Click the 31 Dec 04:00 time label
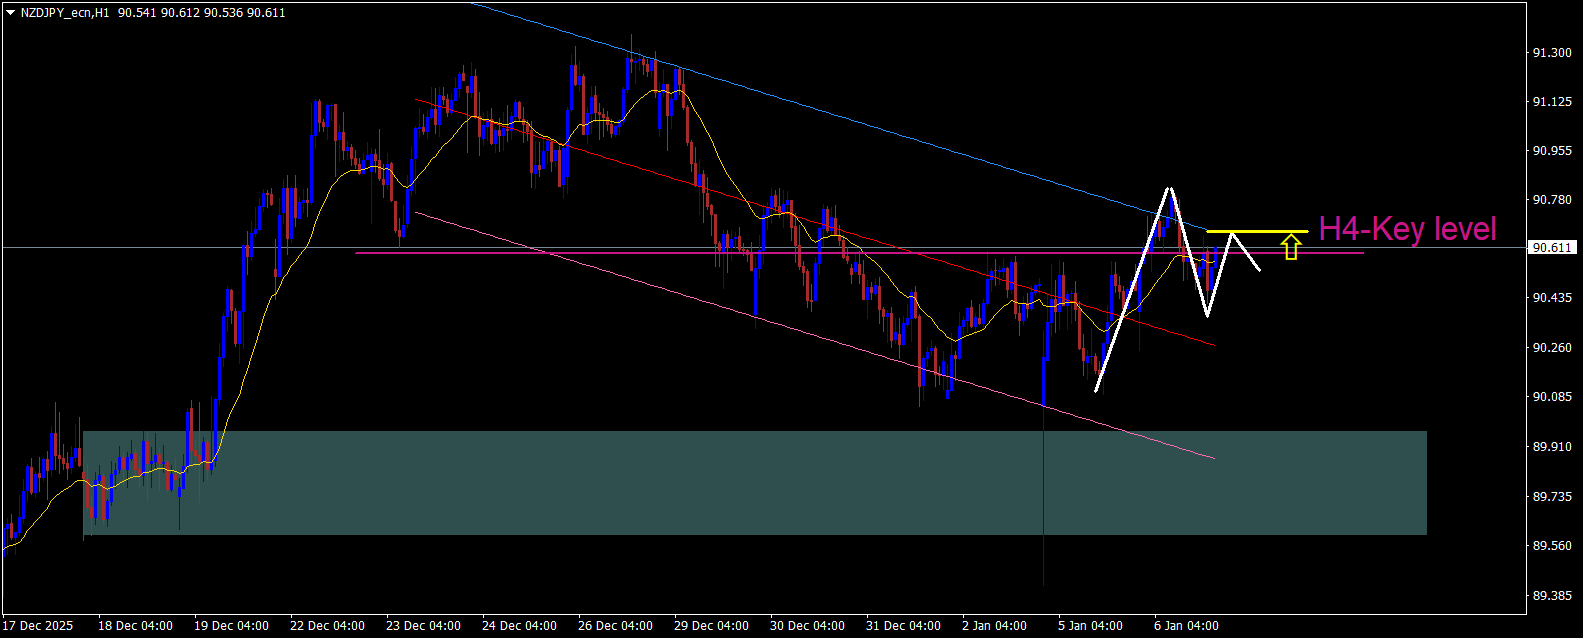Screen dimensions: 1583x638 (904, 626)
